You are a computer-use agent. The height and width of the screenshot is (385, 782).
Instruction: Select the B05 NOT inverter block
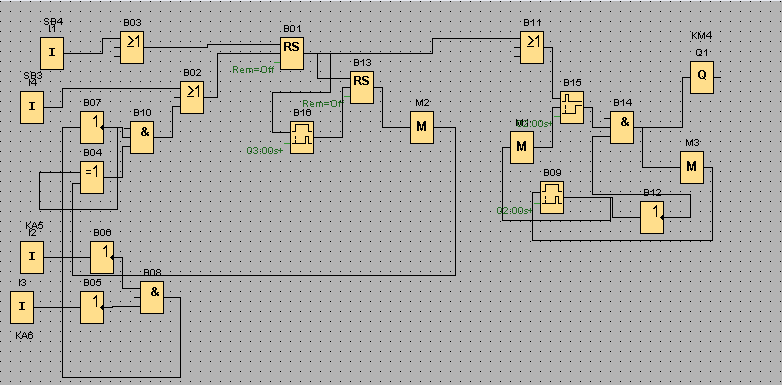pyautogui.click(x=92, y=308)
